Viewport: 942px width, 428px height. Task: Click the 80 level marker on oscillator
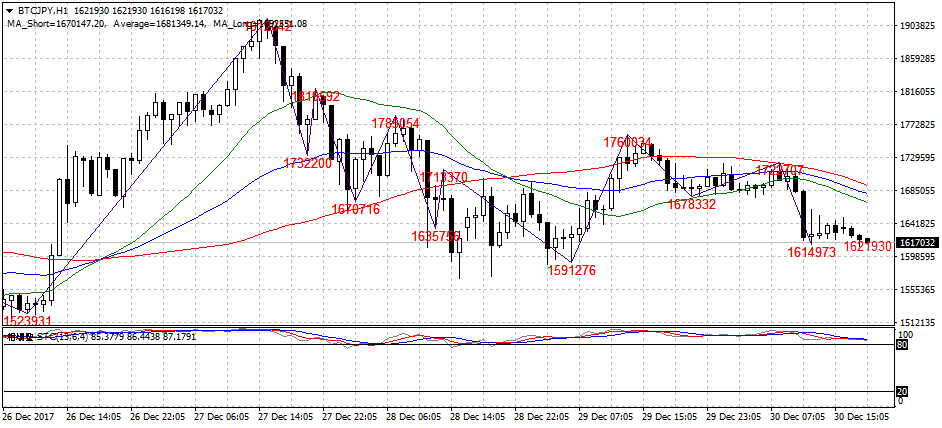[901, 345]
